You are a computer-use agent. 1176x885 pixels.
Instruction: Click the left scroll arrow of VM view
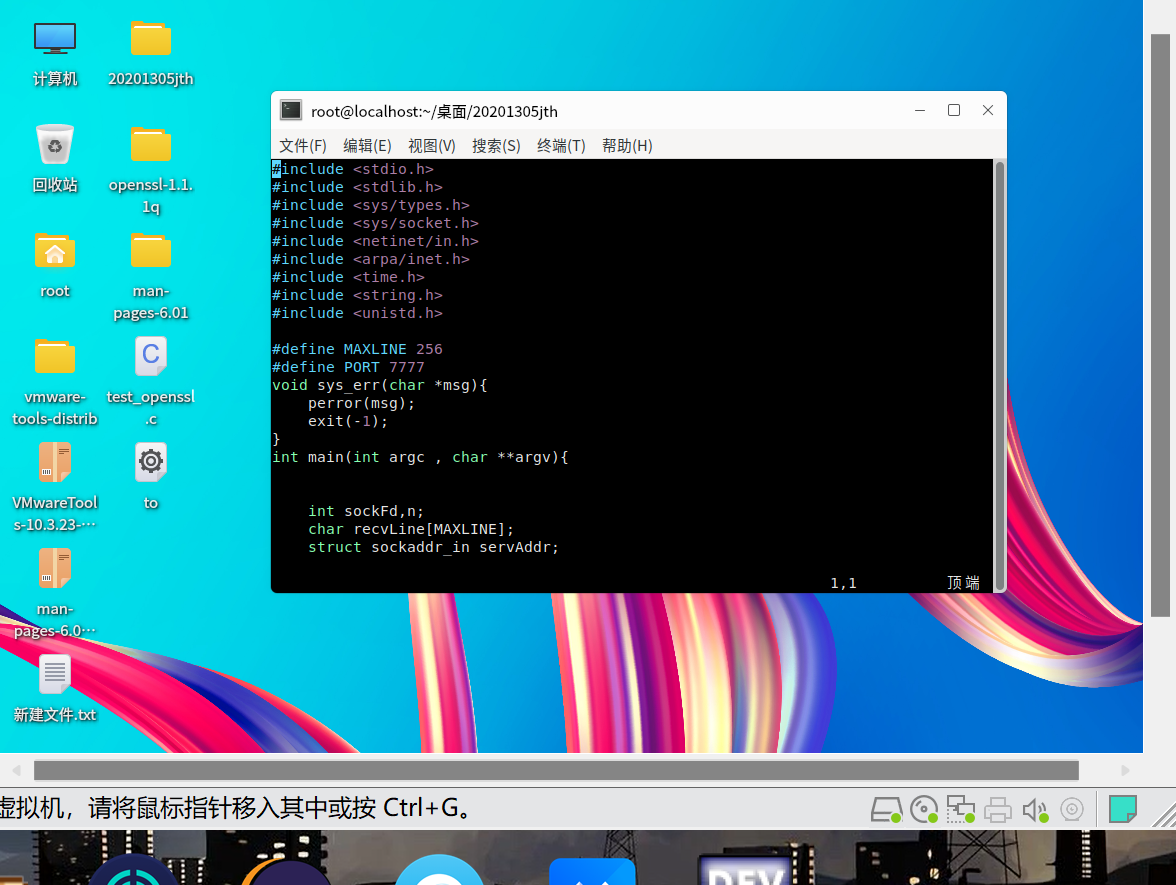click(x=16, y=770)
